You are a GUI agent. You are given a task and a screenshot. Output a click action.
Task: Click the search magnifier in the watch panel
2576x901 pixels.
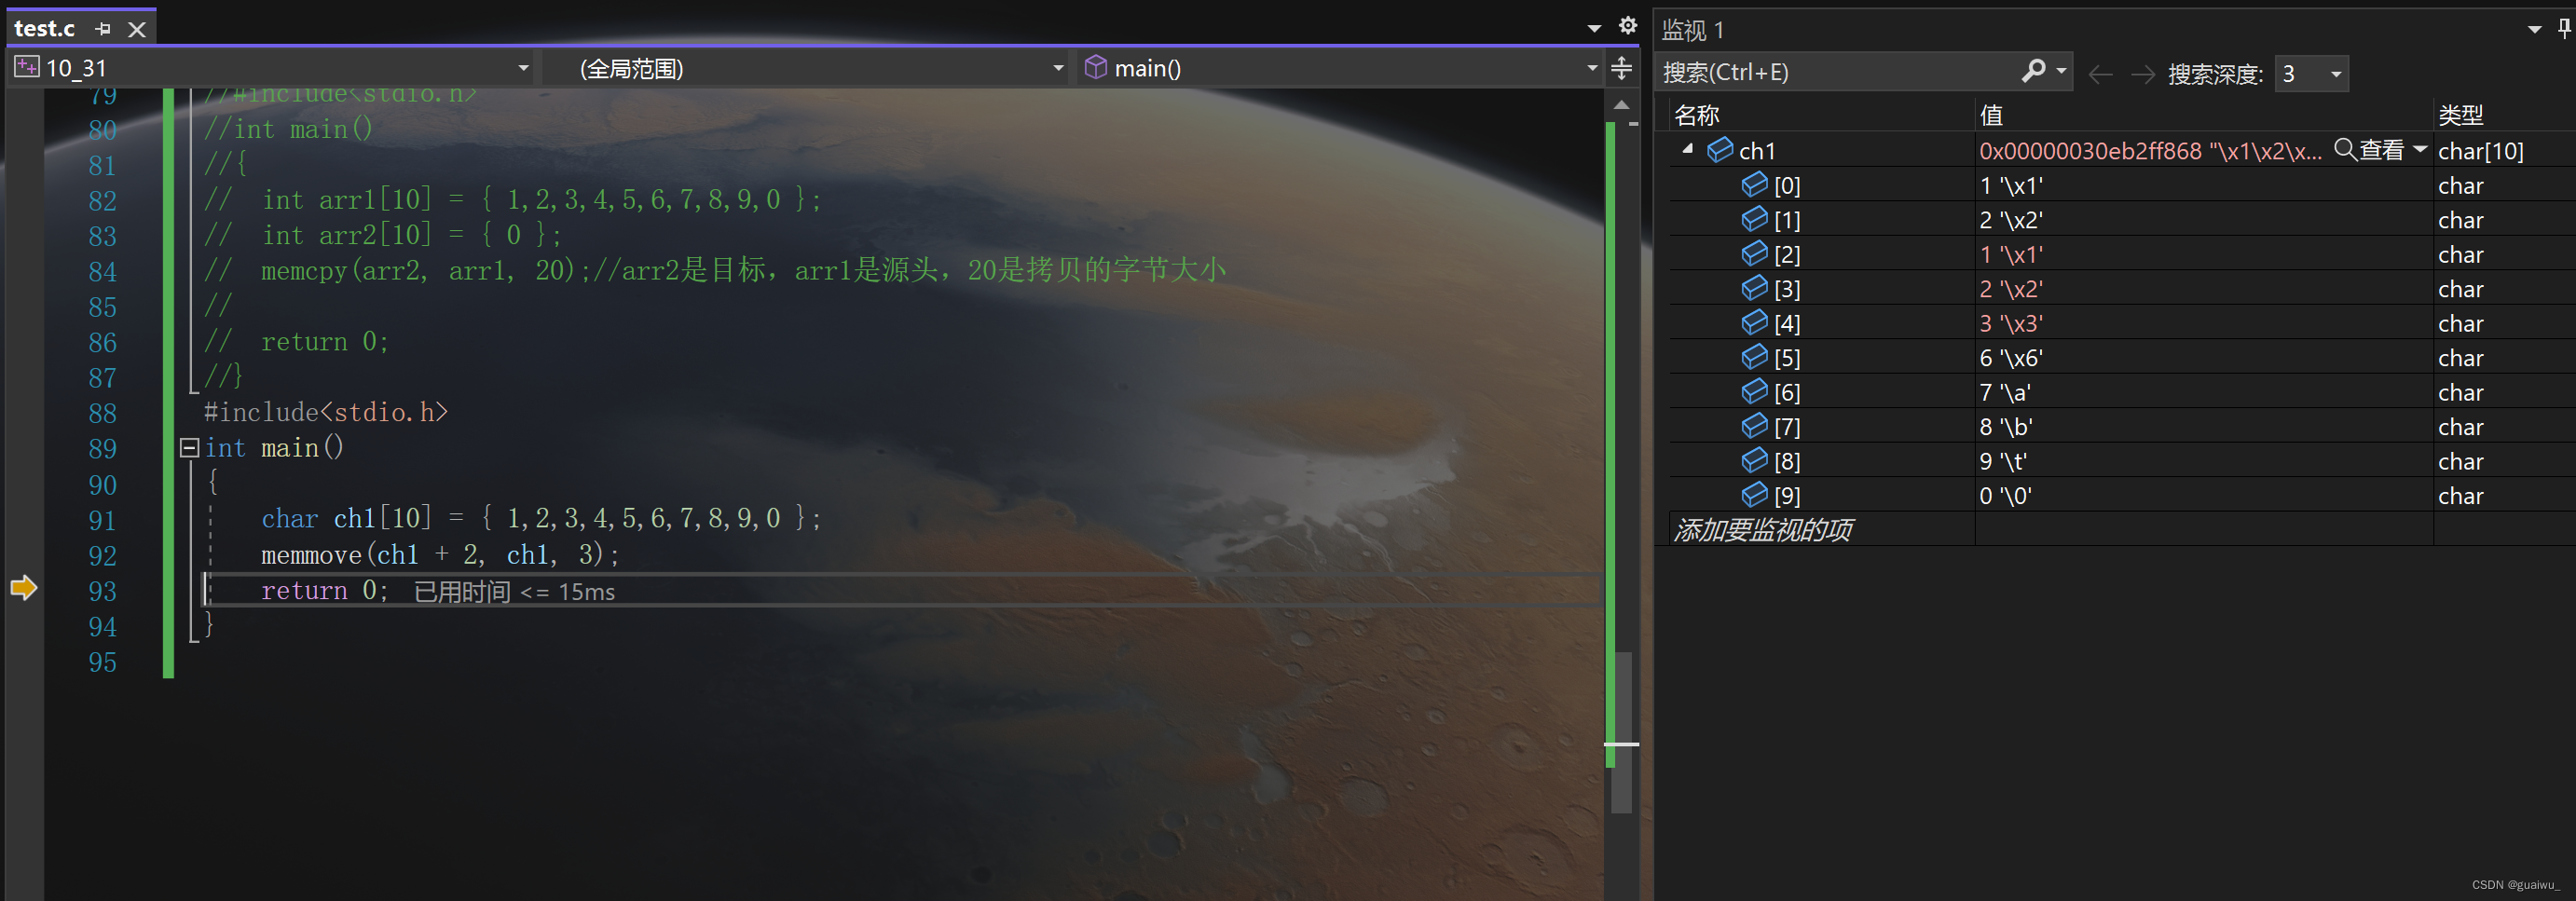coord(2033,71)
